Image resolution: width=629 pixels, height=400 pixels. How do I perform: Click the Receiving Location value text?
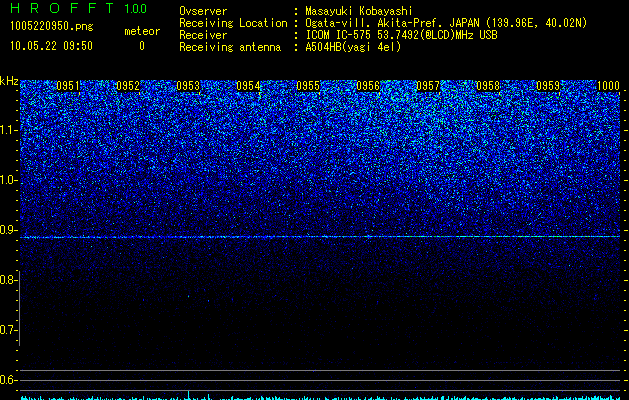coord(446,23)
